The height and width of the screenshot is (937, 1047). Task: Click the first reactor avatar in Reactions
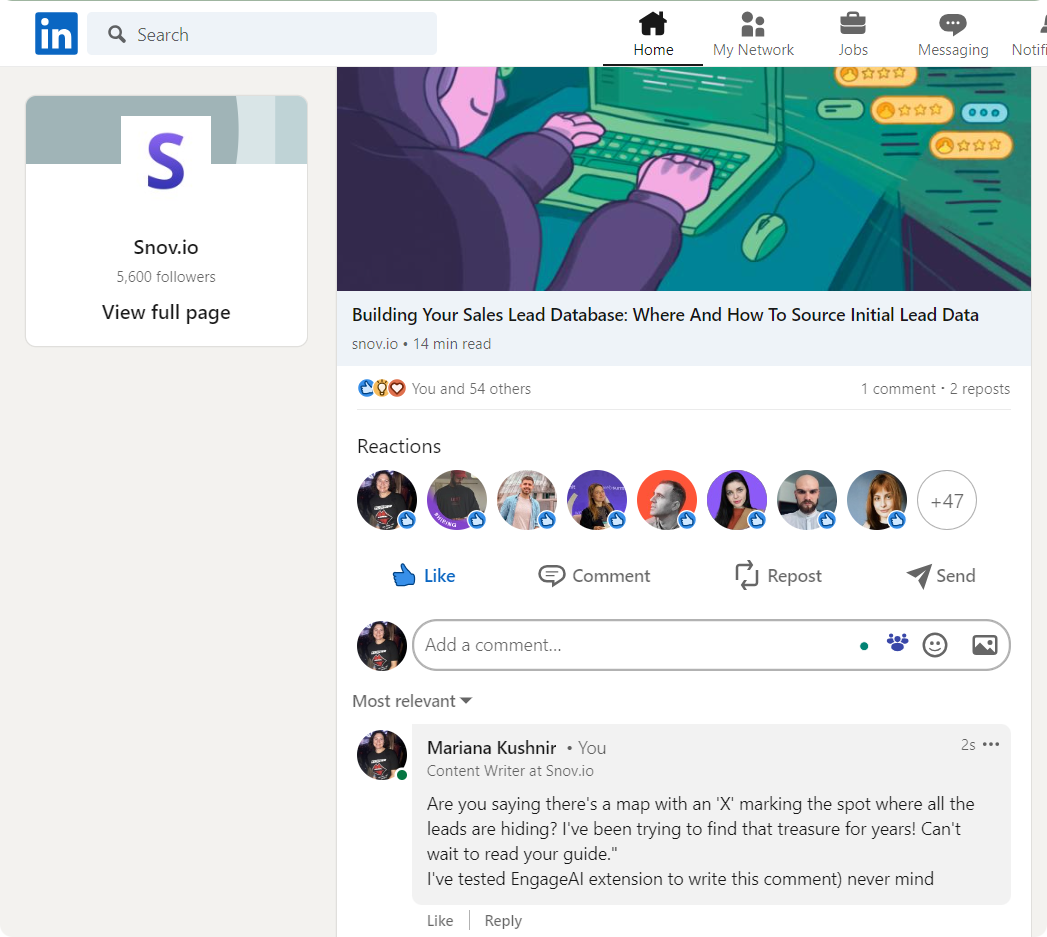point(387,500)
